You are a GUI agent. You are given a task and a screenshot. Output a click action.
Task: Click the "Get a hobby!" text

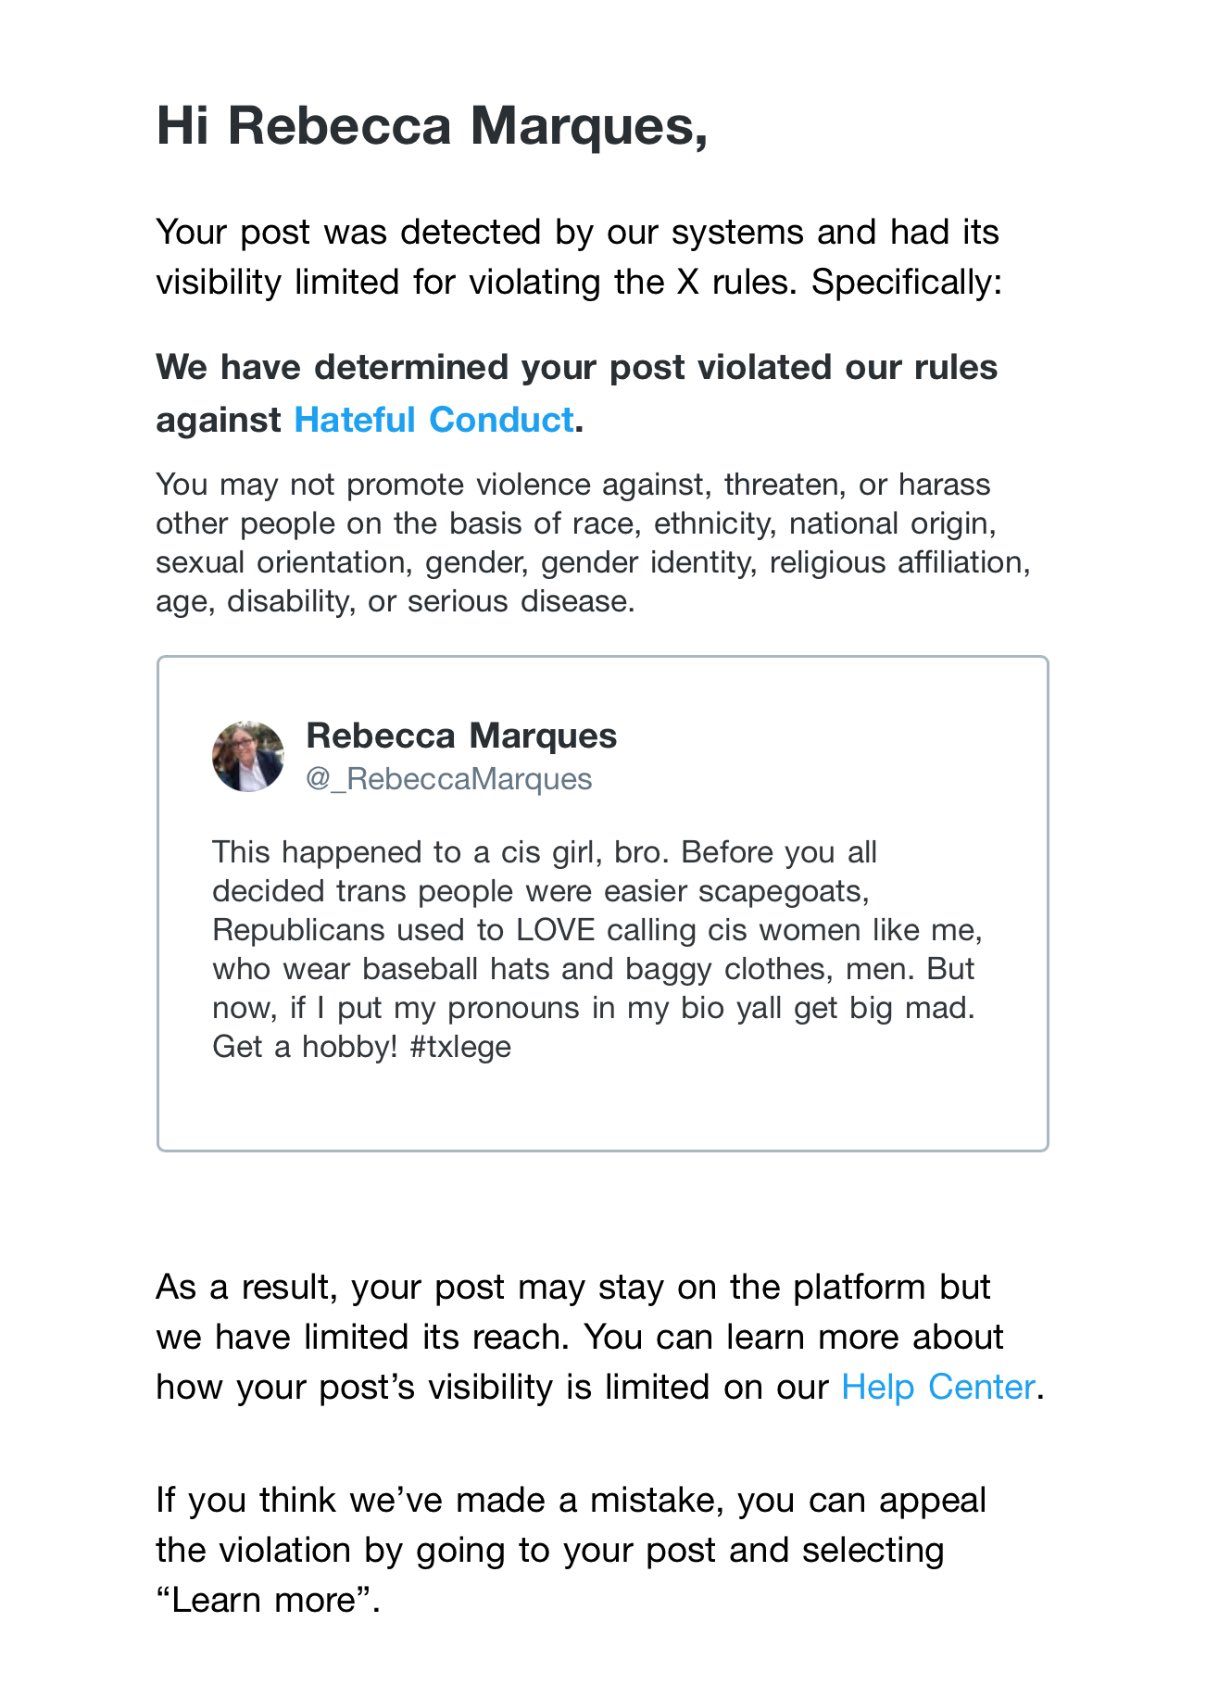305,1047
